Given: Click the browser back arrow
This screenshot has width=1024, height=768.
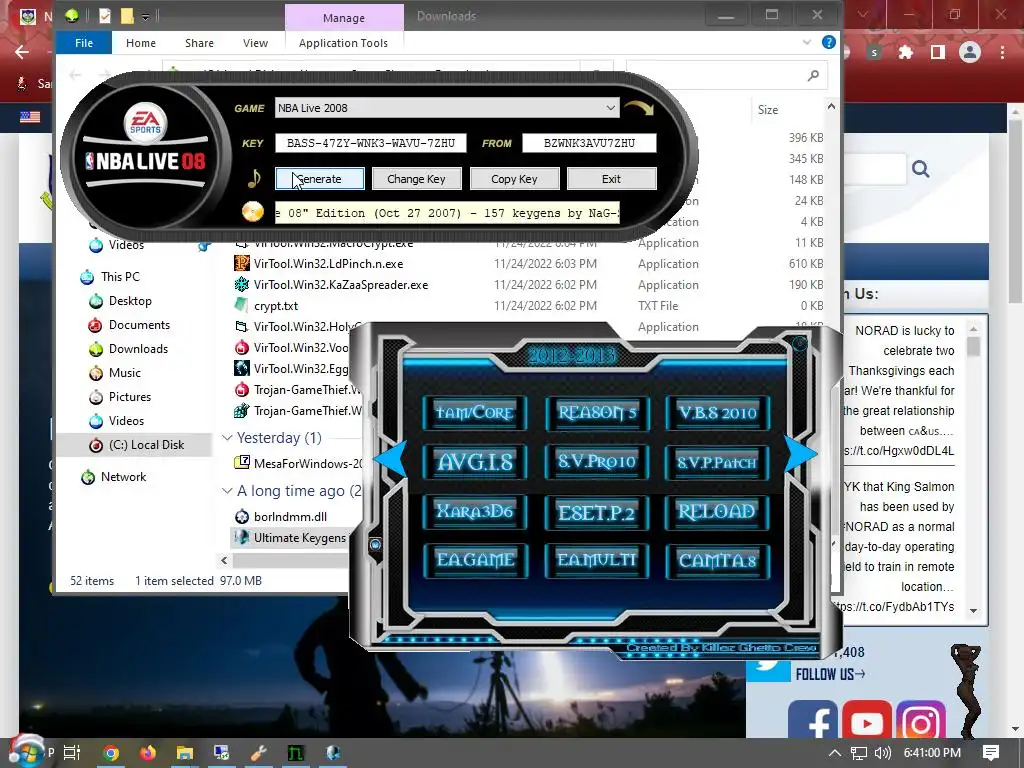Looking at the screenshot, I should [x=22, y=52].
